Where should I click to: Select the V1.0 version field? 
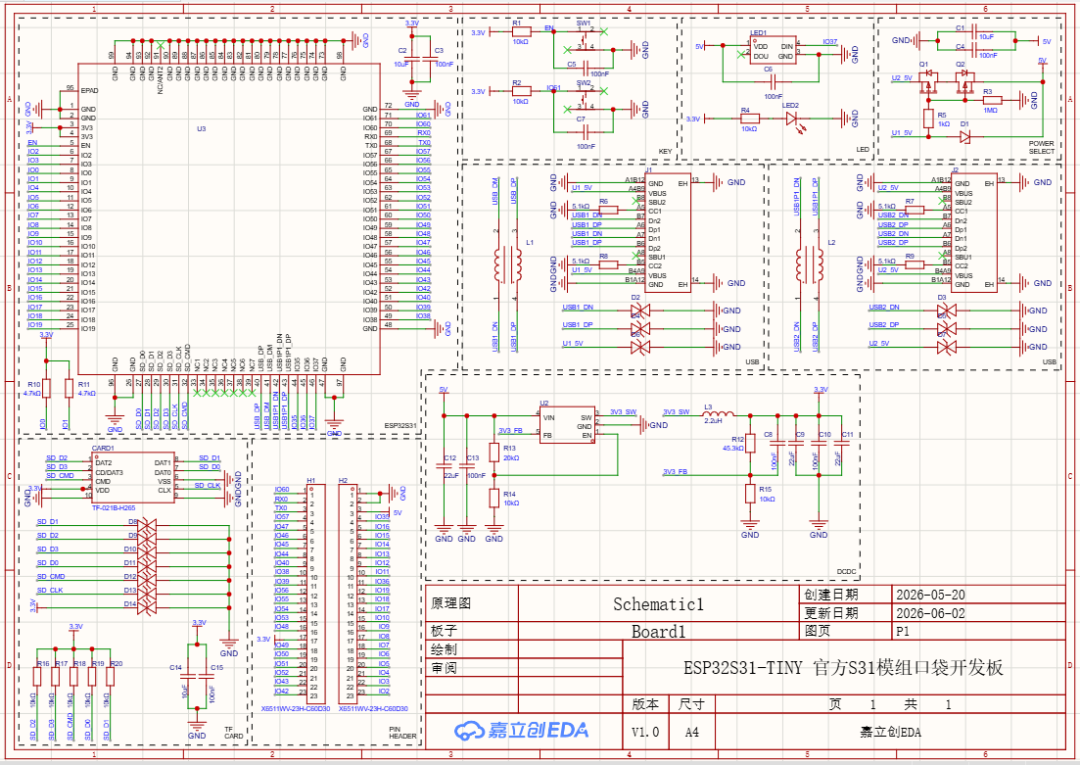[645, 732]
